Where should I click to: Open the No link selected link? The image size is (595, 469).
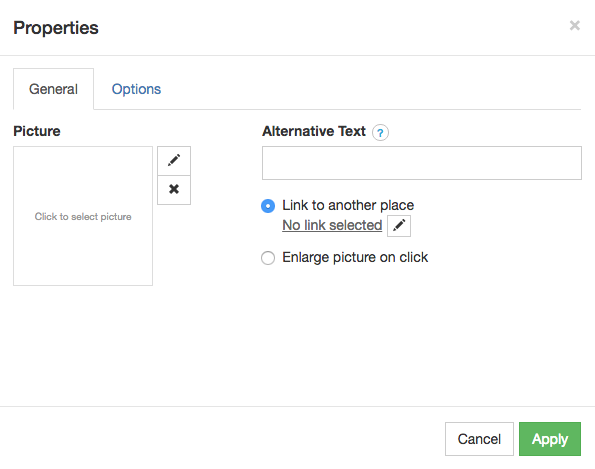(332, 225)
